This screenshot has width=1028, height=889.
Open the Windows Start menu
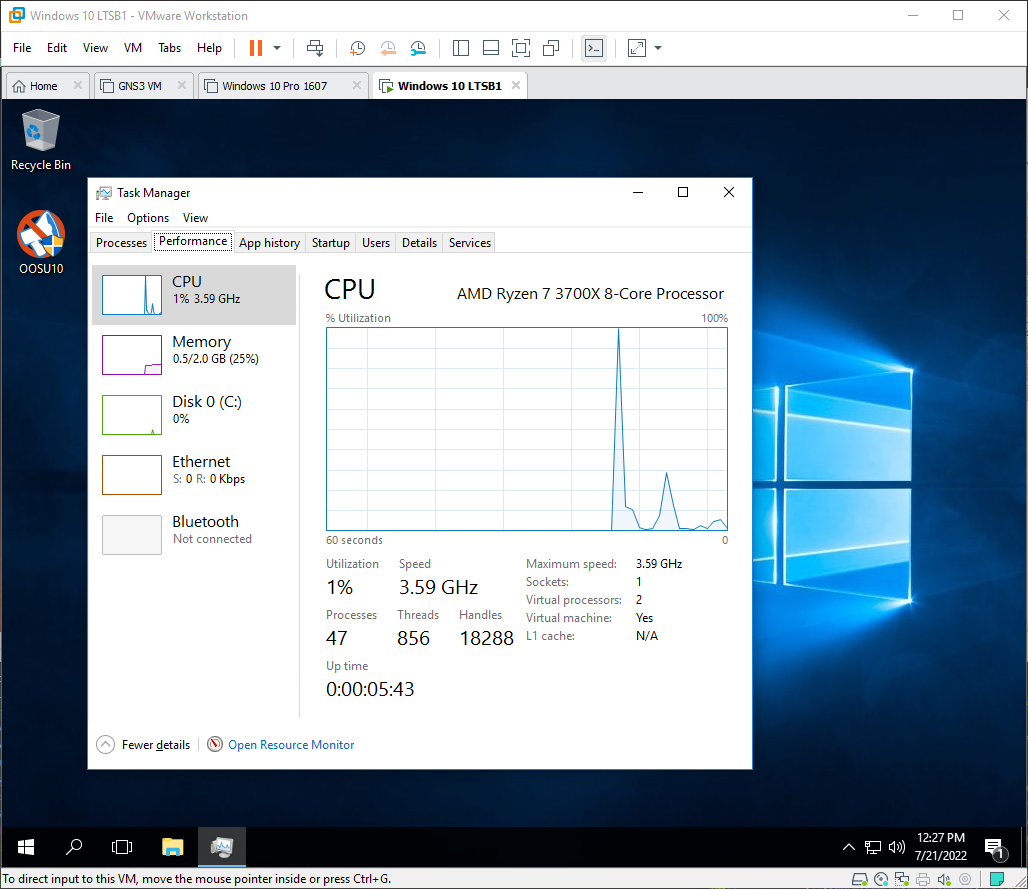click(26, 847)
